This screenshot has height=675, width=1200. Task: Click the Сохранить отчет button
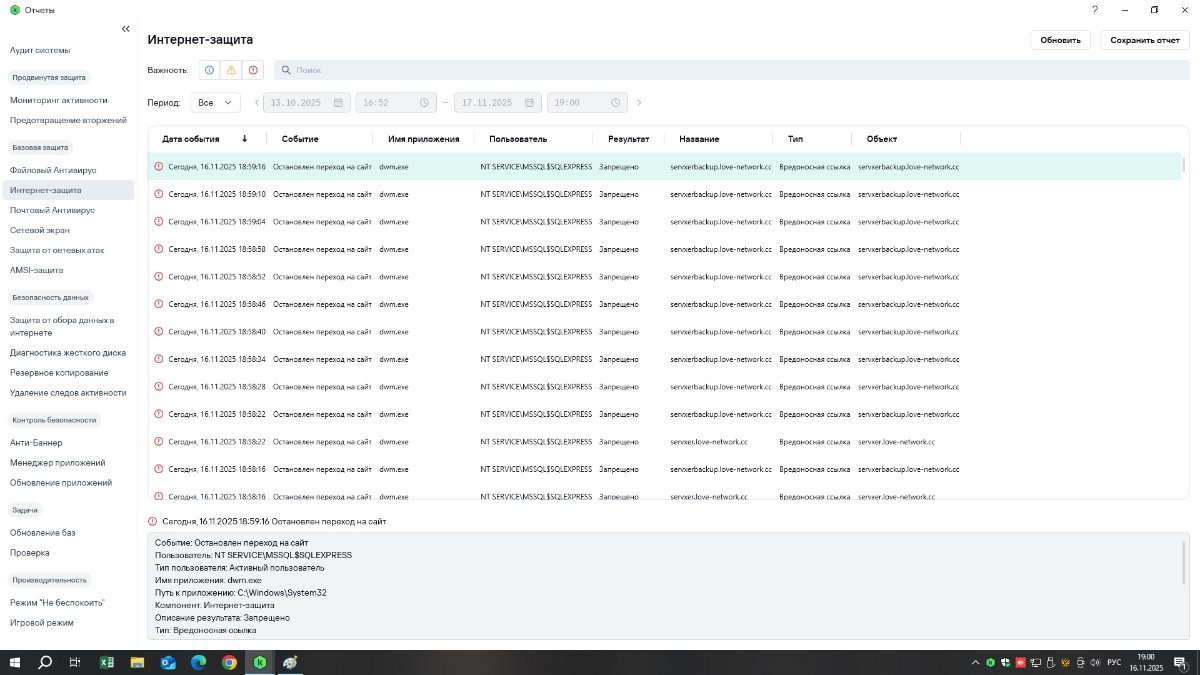click(1144, 41)
